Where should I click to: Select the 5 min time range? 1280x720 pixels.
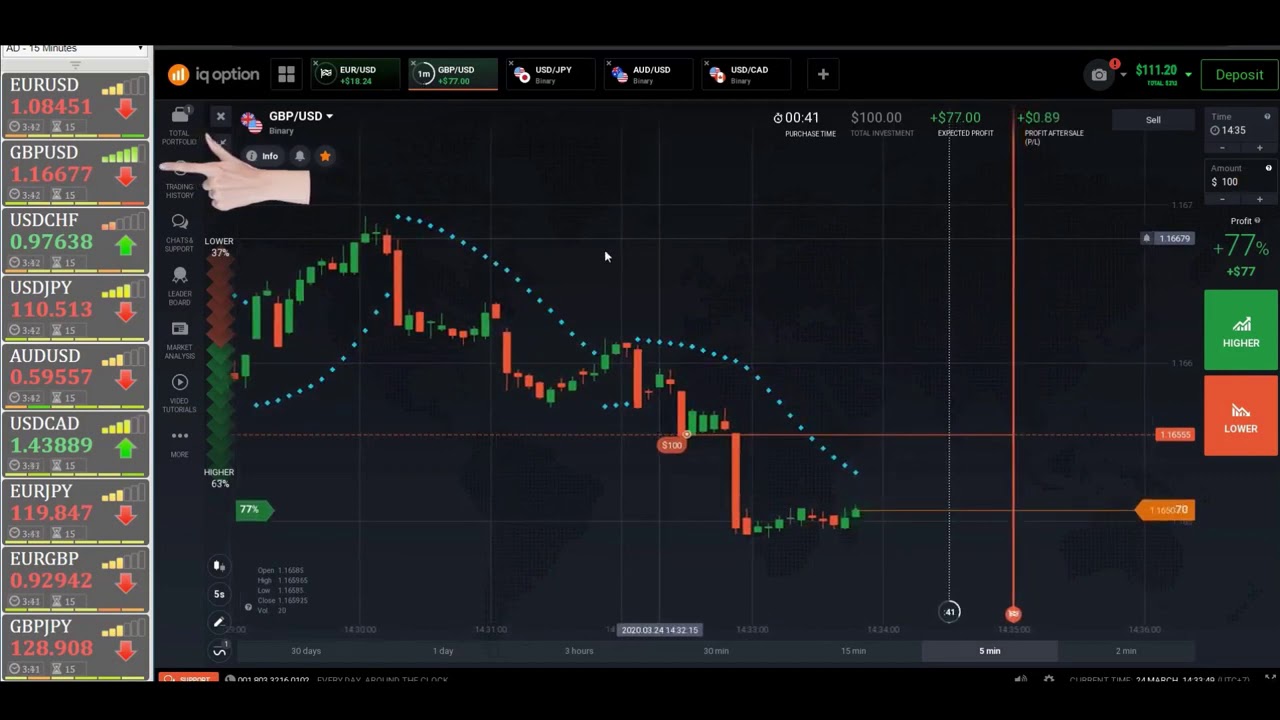[x=989, y=651]
